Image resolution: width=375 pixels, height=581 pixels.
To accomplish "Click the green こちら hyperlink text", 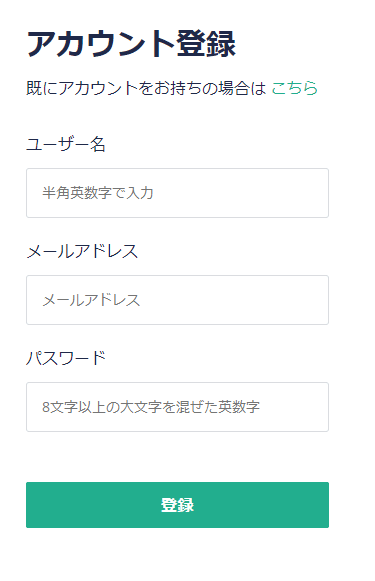I will [x=295, y=88].
